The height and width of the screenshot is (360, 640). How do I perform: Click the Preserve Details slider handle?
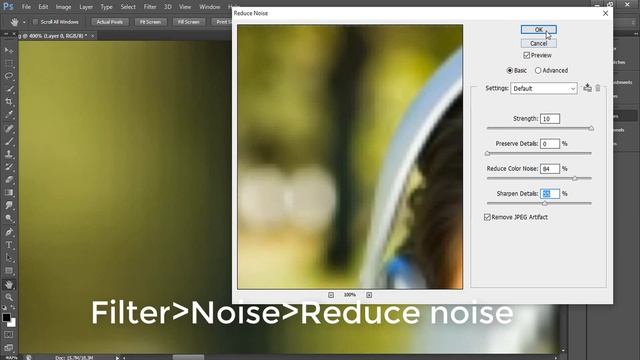487,153
